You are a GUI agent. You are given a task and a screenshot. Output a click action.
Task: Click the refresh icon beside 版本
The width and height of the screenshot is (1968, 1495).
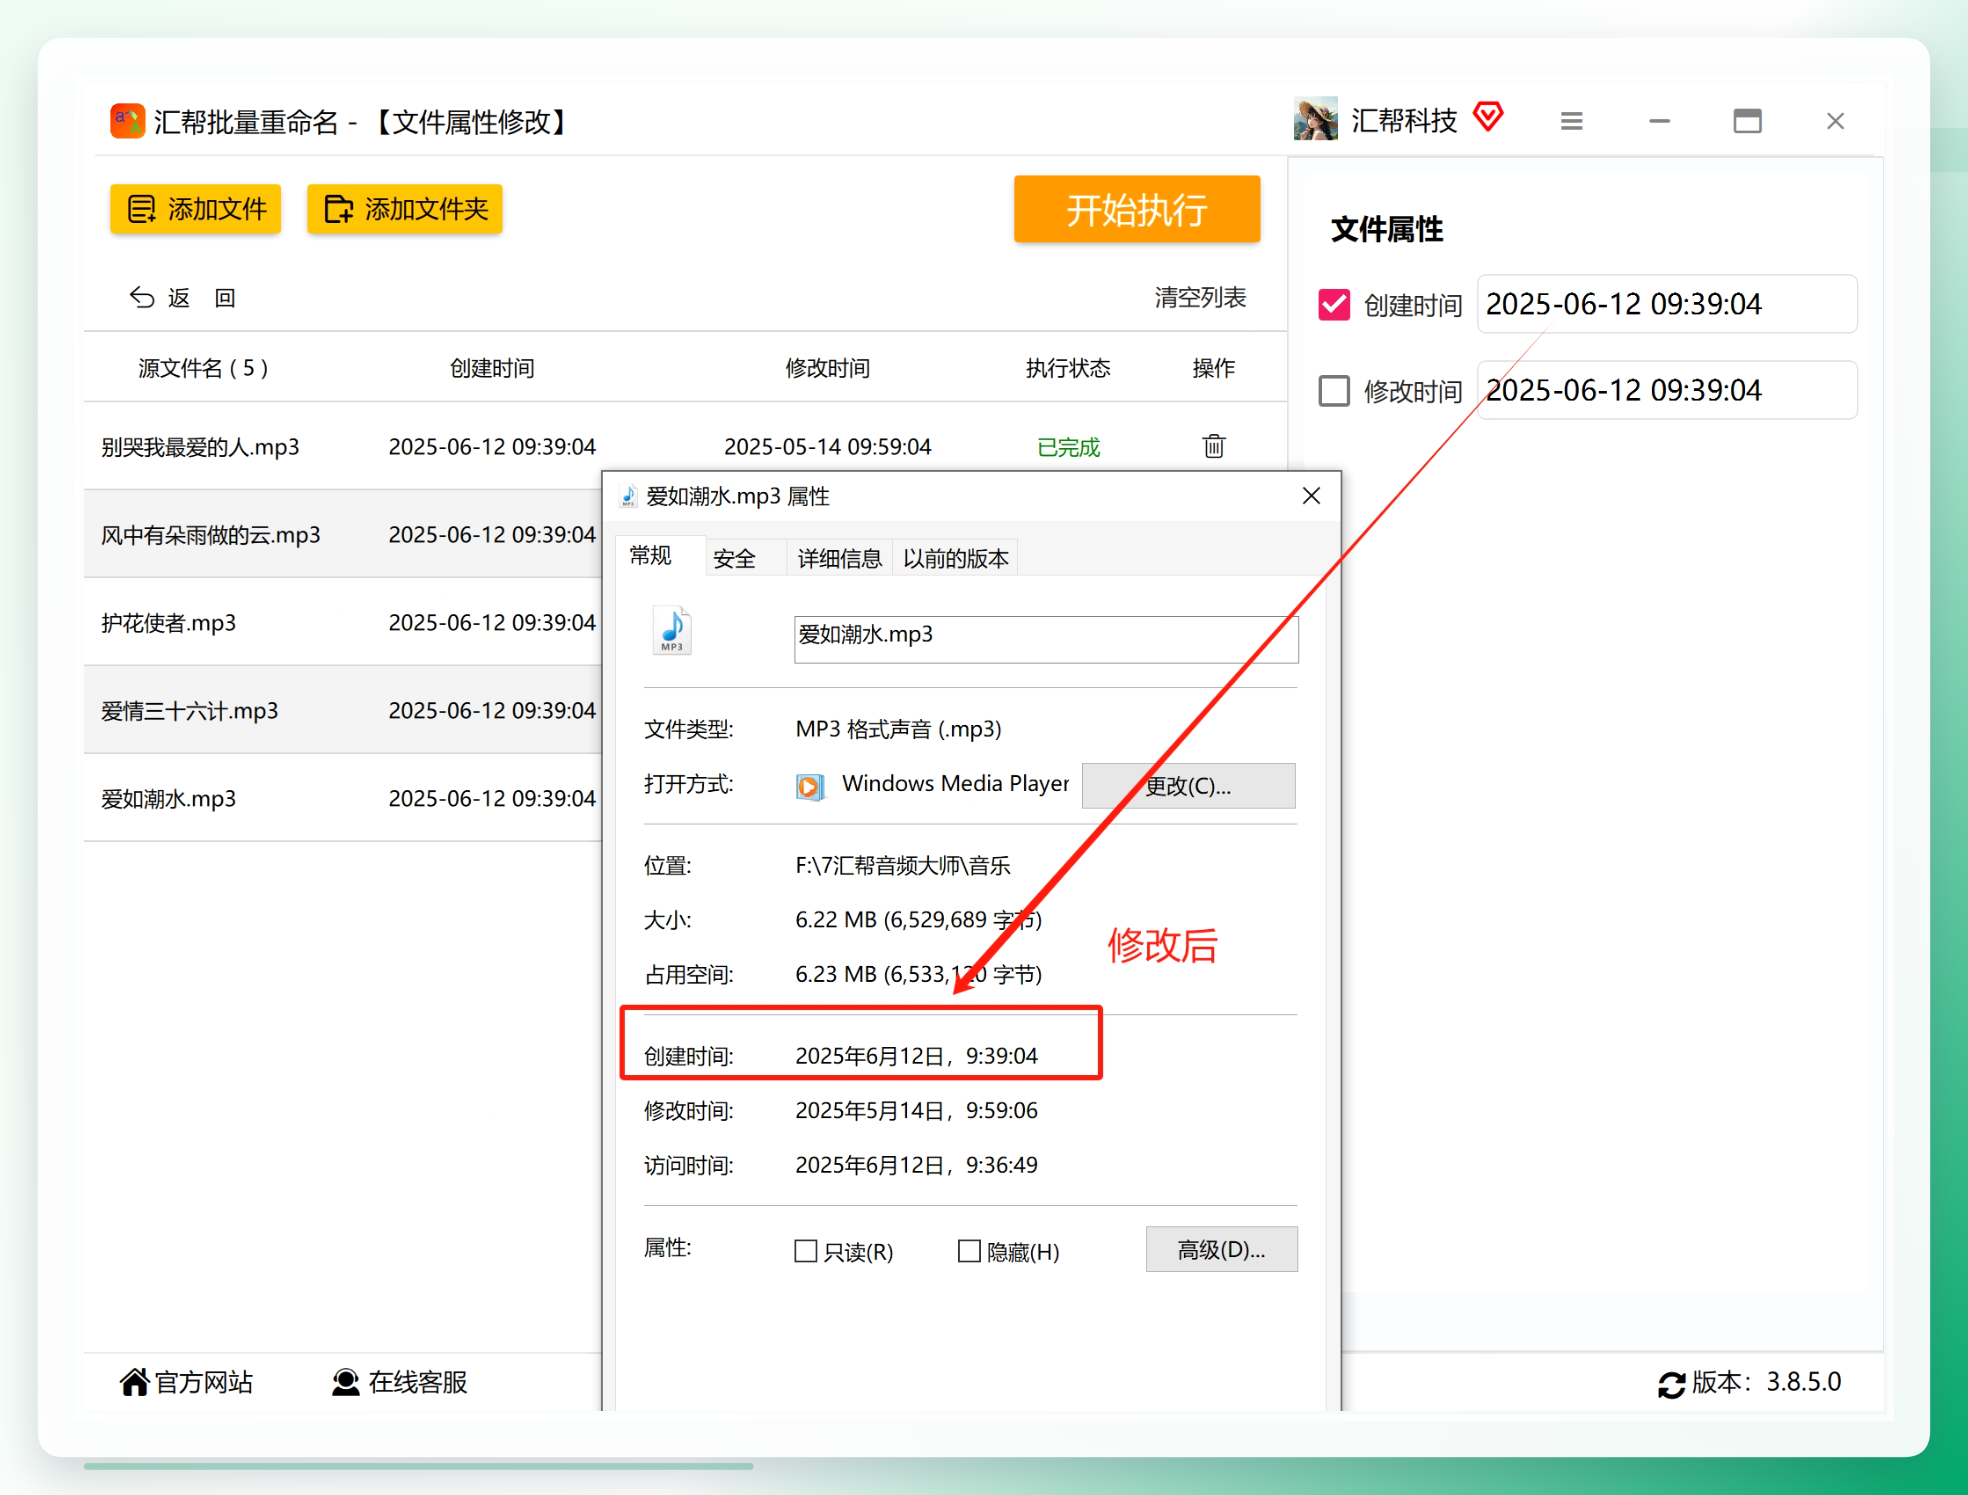pos(1671,1384)
